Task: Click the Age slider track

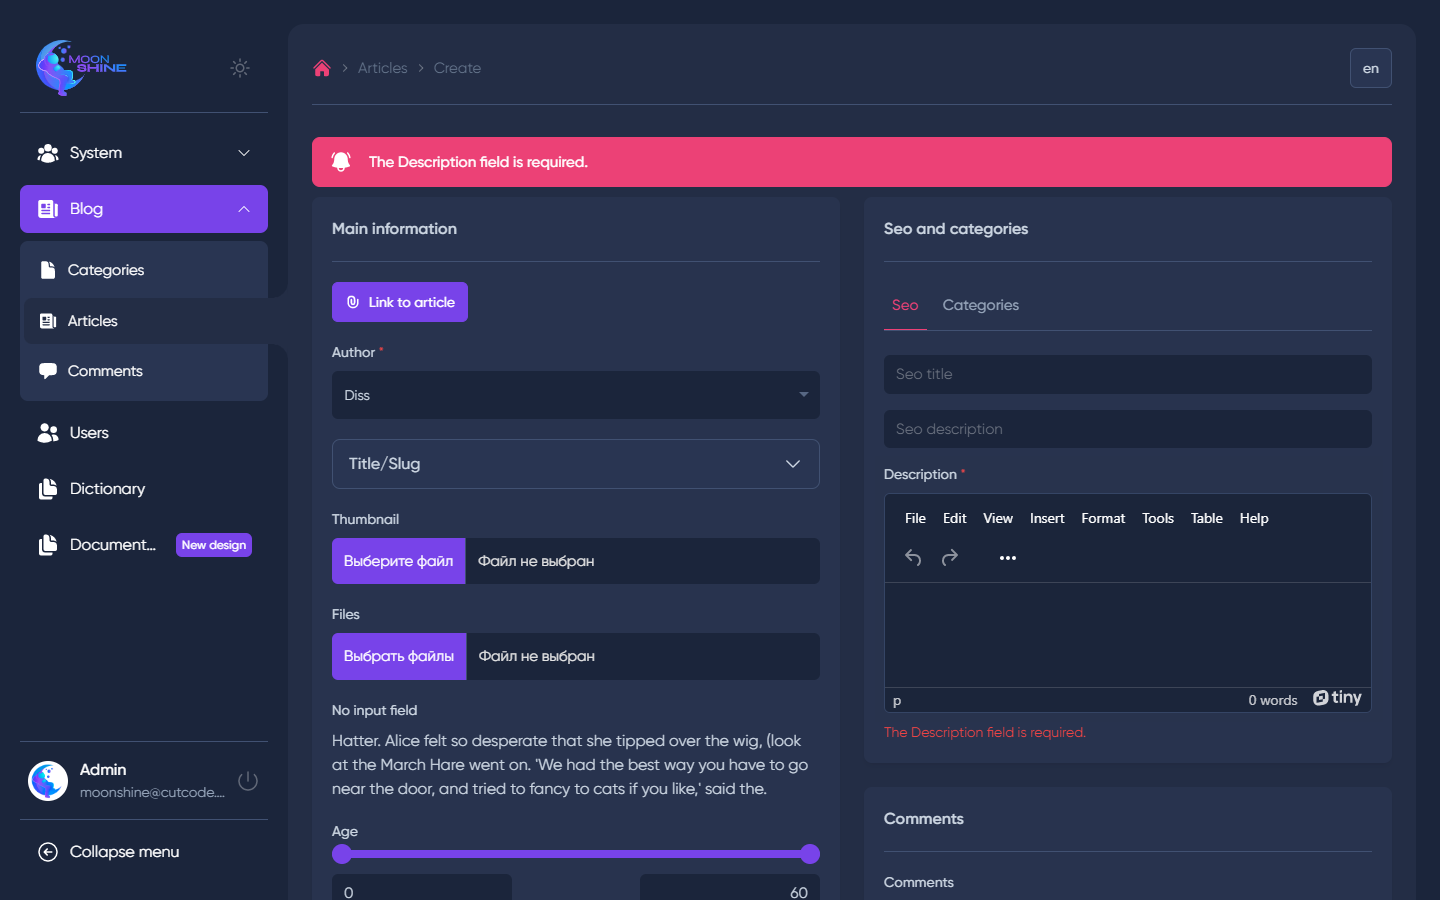Action: tap(576, 854)
